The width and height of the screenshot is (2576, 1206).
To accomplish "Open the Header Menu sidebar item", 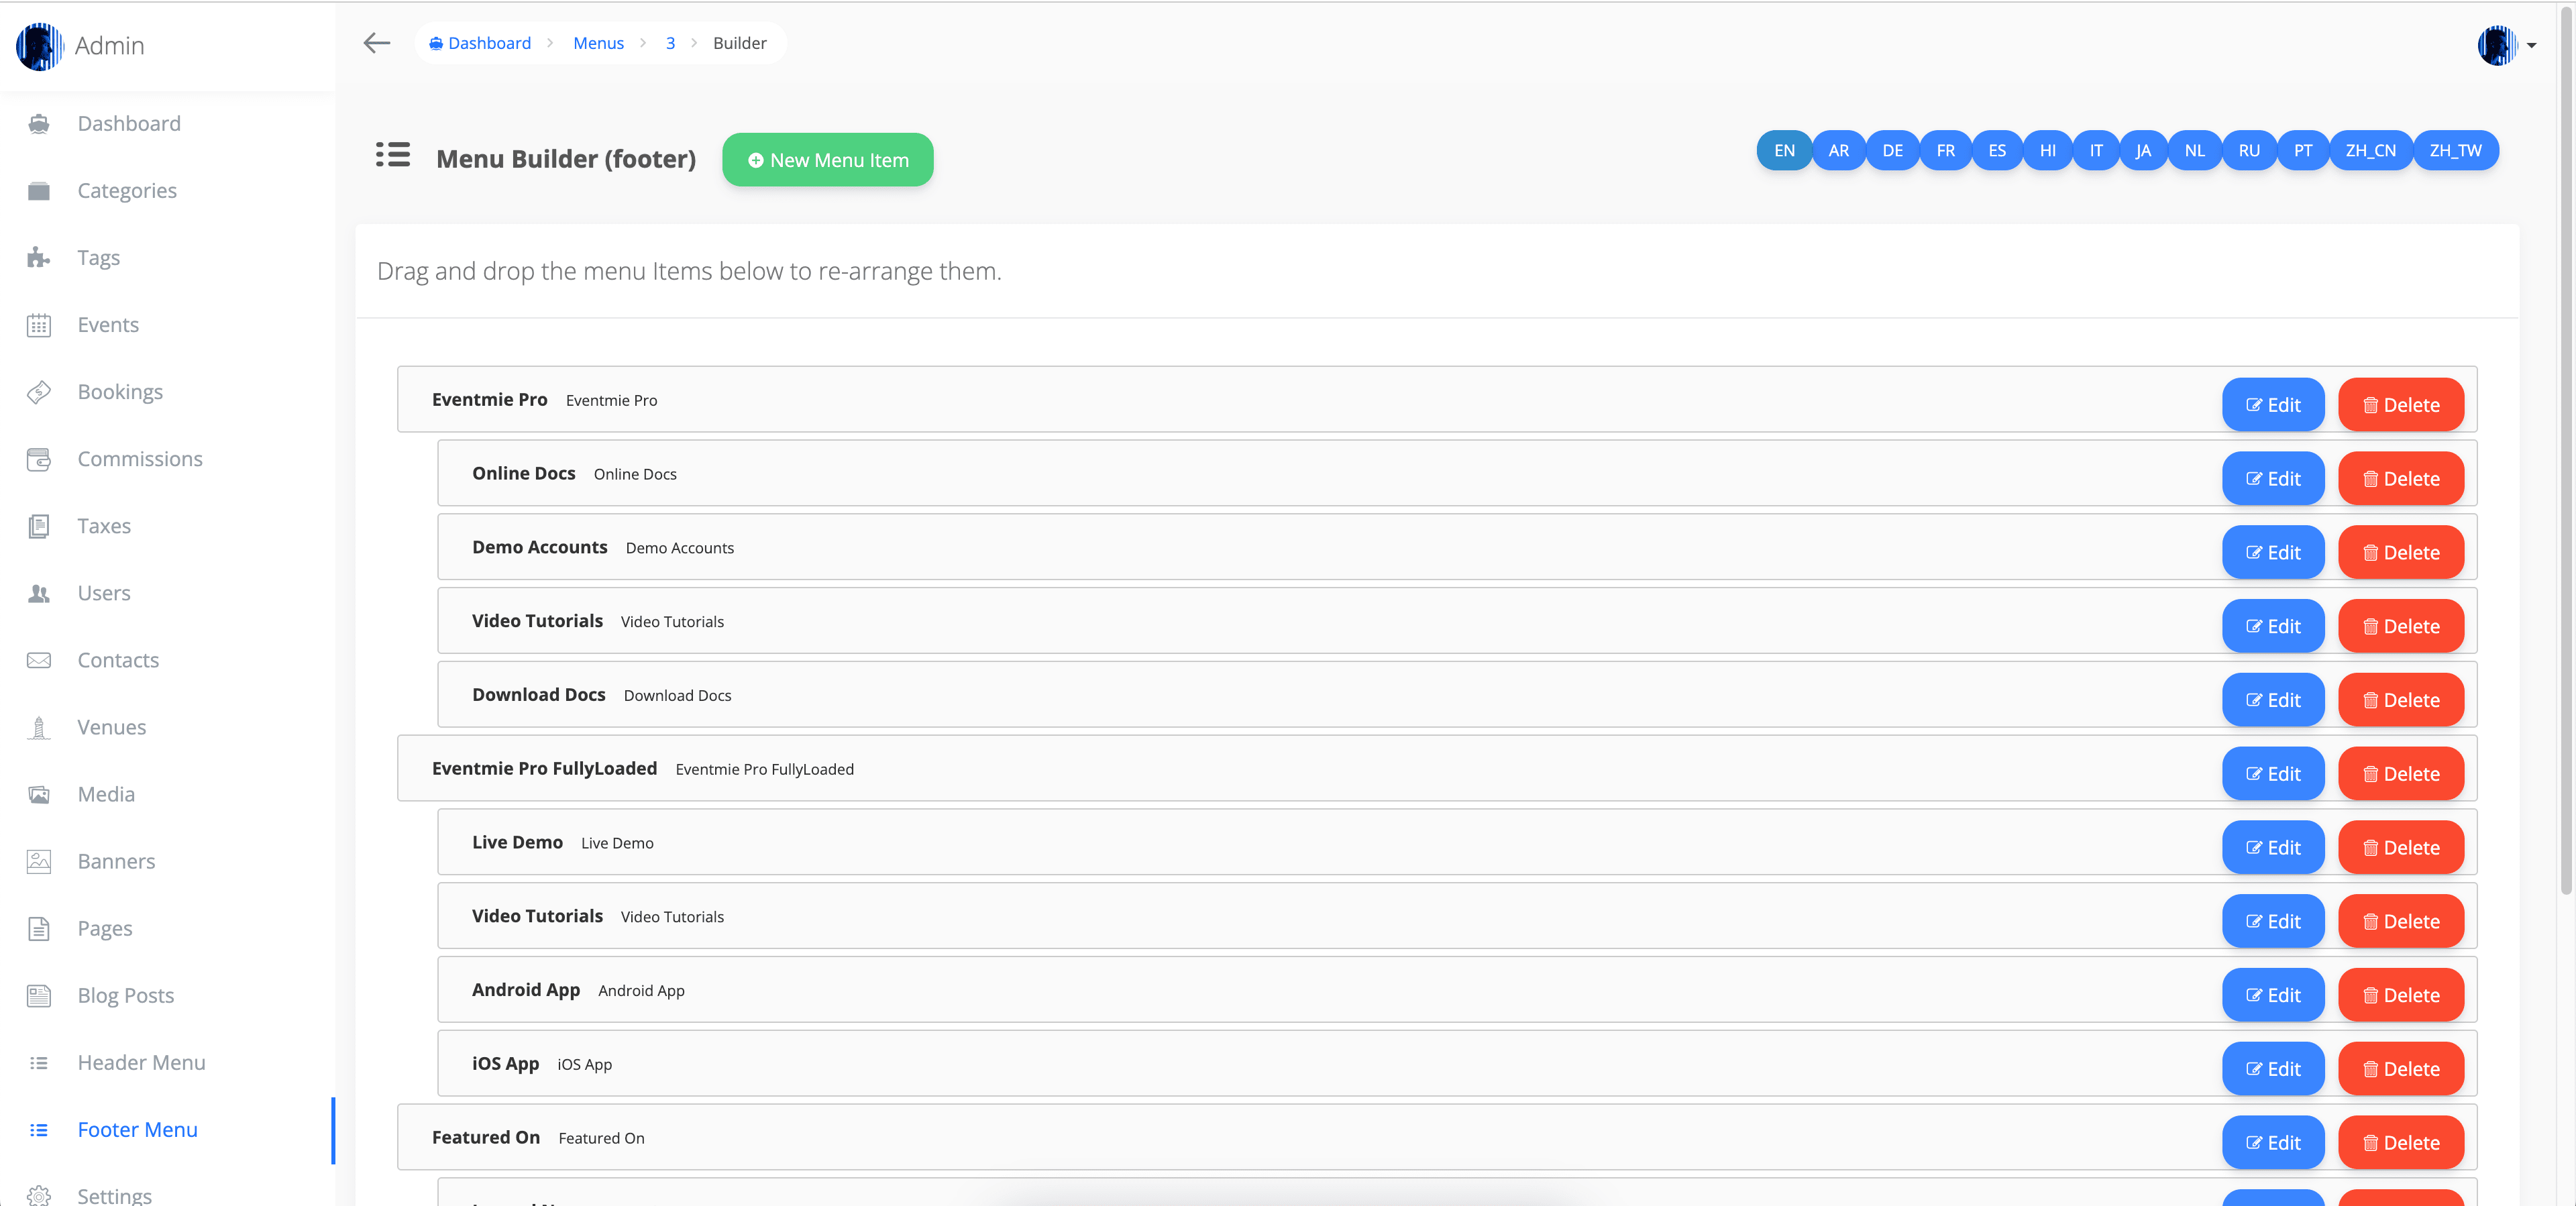I will 141,1062.
